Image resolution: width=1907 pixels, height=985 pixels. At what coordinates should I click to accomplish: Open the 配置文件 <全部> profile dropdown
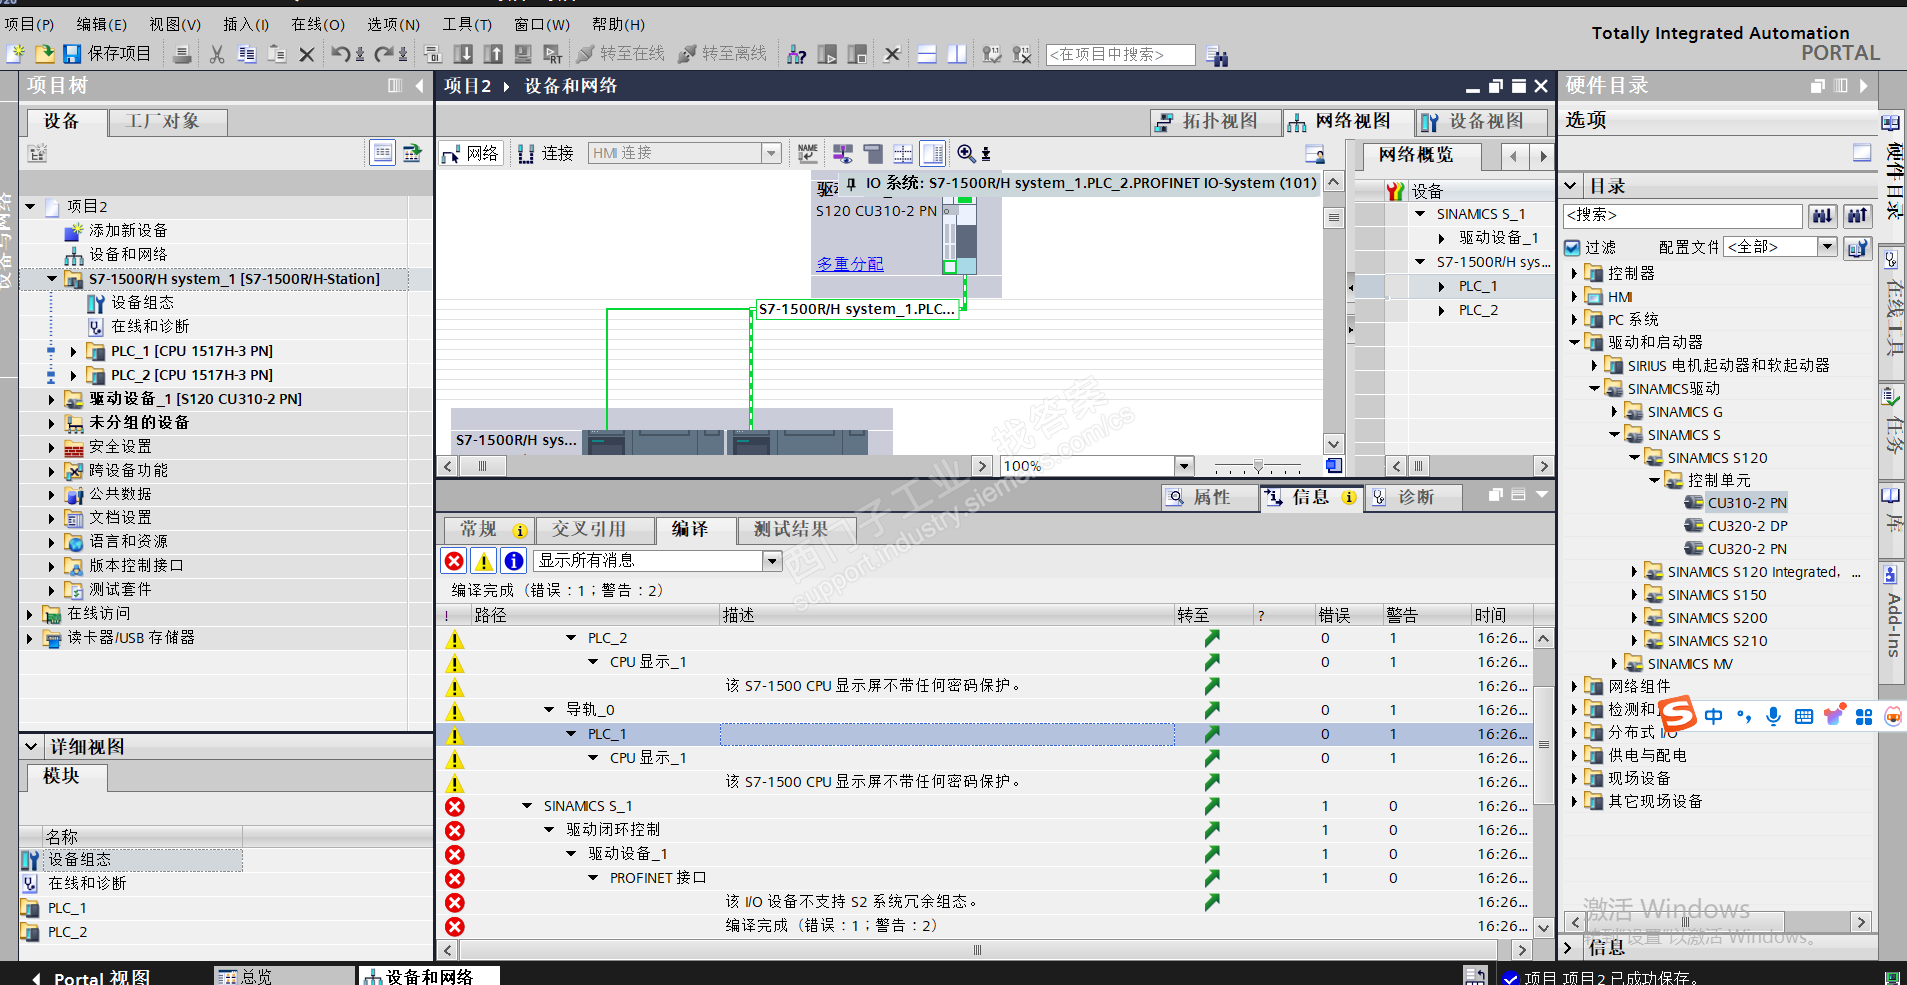pos(1827,247)
